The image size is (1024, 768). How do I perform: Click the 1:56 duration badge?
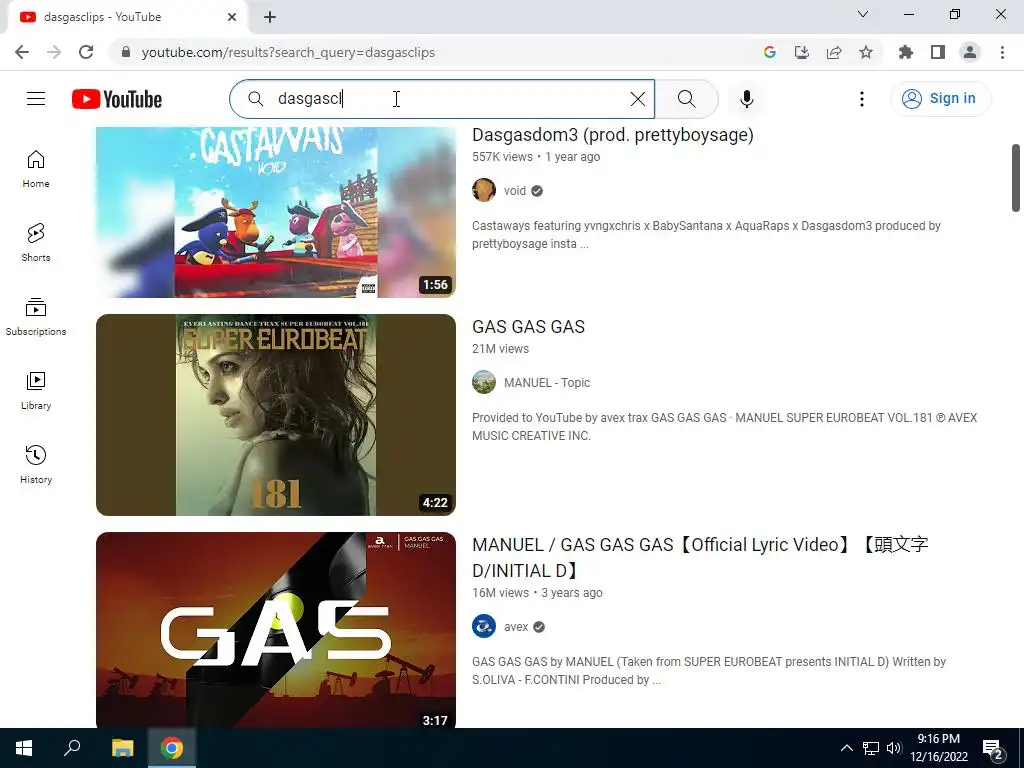tap(435, 285)
